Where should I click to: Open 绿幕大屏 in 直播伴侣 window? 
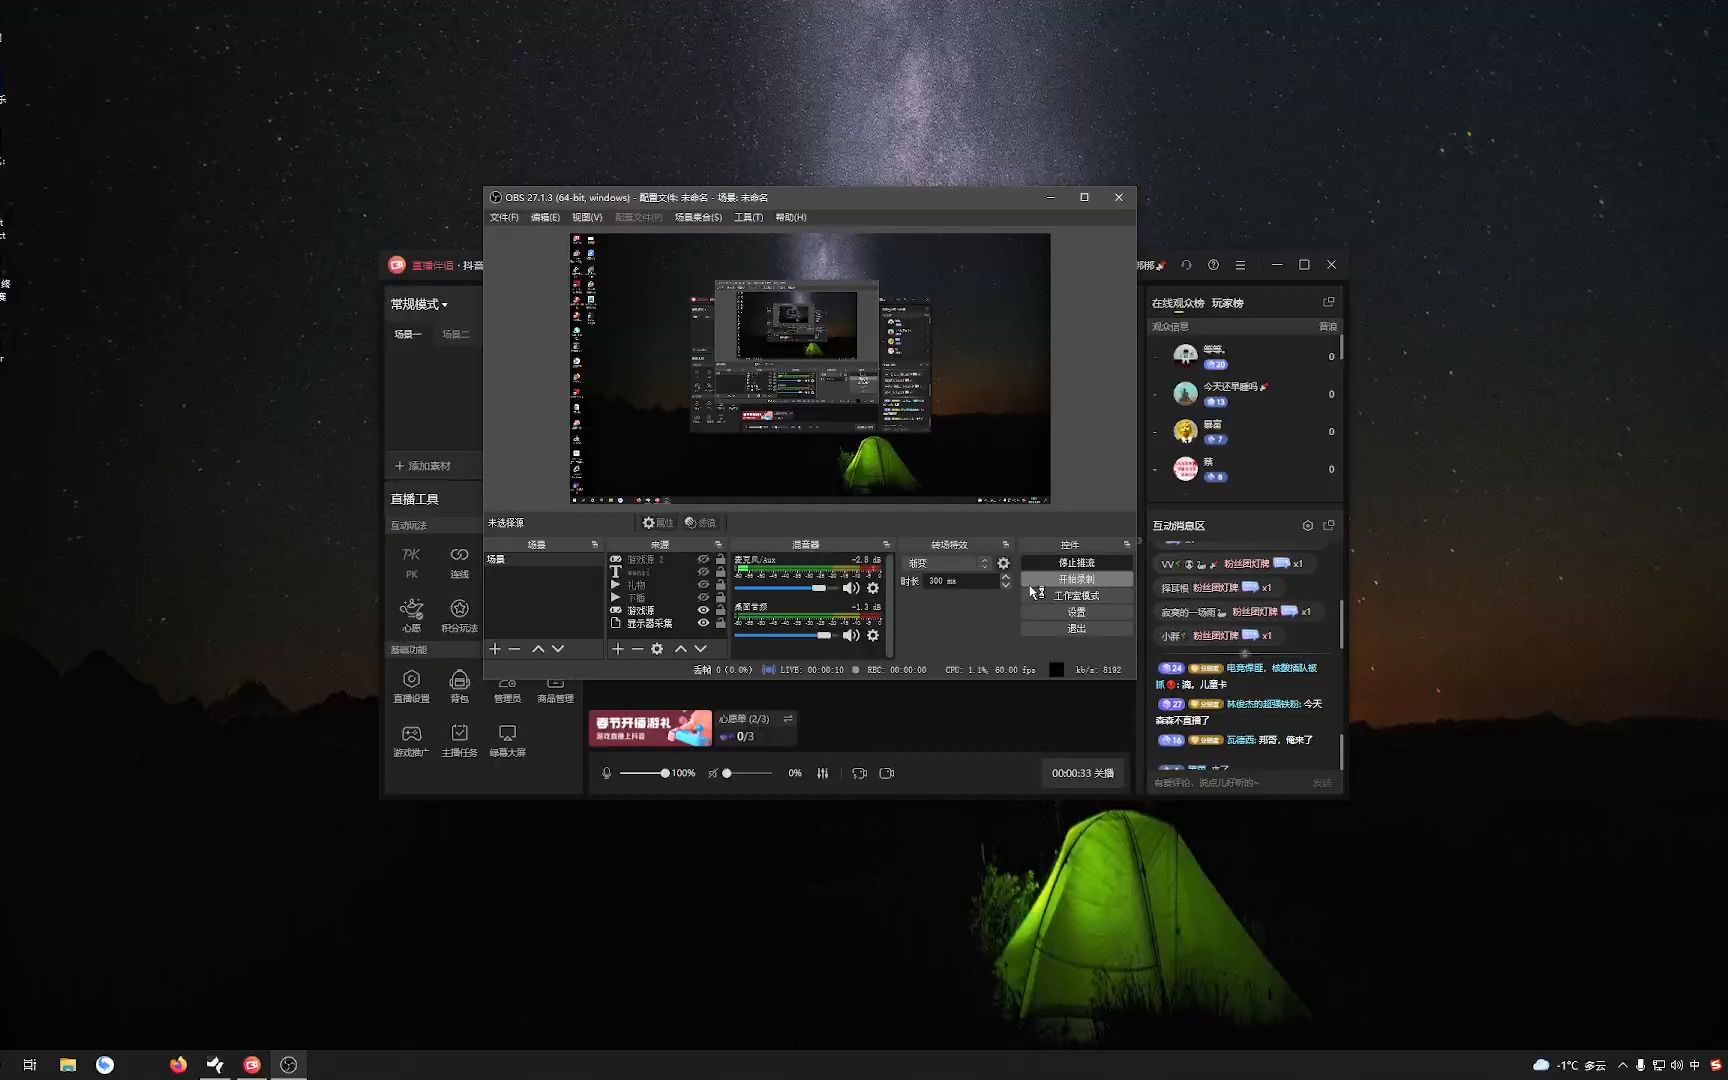pyautogui.click(x=507, y=740)
